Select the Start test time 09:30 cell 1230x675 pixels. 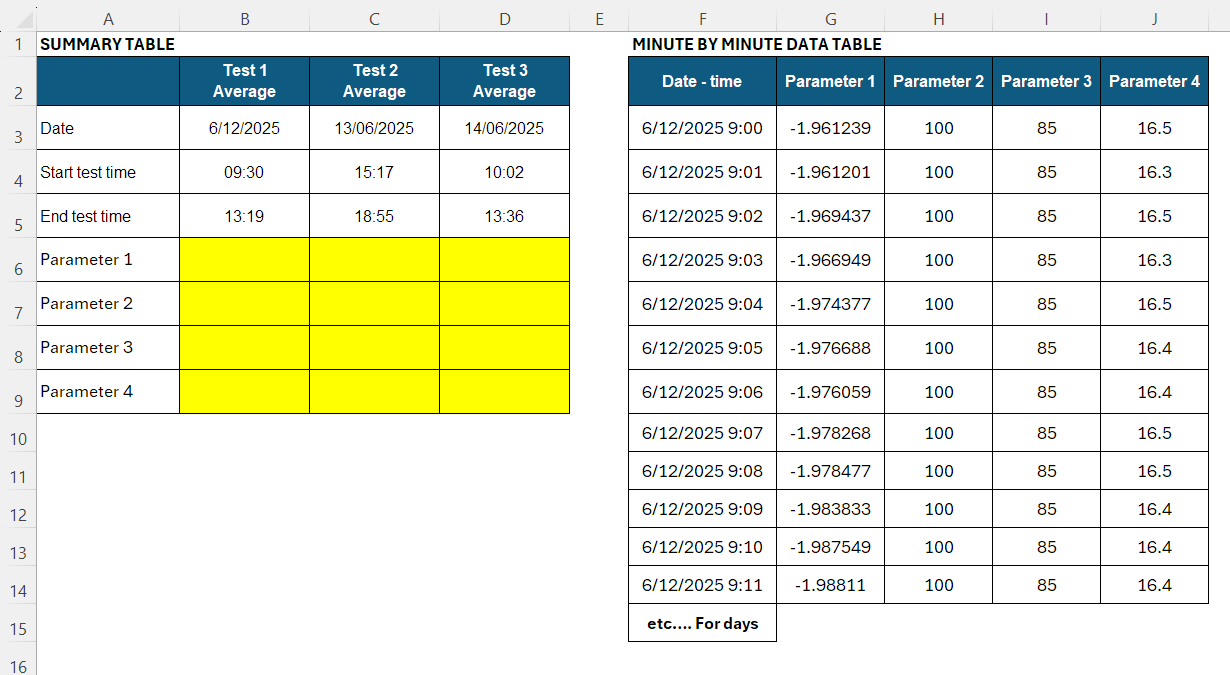coord(244,171)
